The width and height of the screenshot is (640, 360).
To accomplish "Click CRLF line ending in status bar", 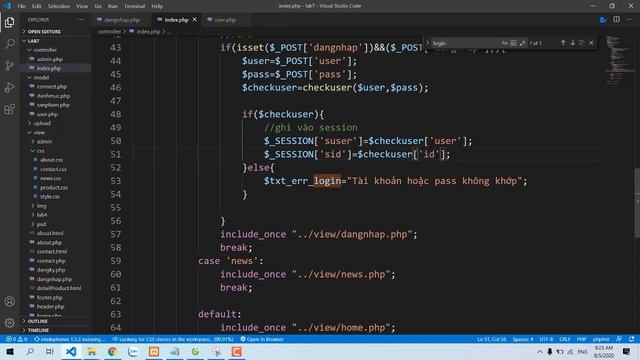I will click(x=564, y=339).
